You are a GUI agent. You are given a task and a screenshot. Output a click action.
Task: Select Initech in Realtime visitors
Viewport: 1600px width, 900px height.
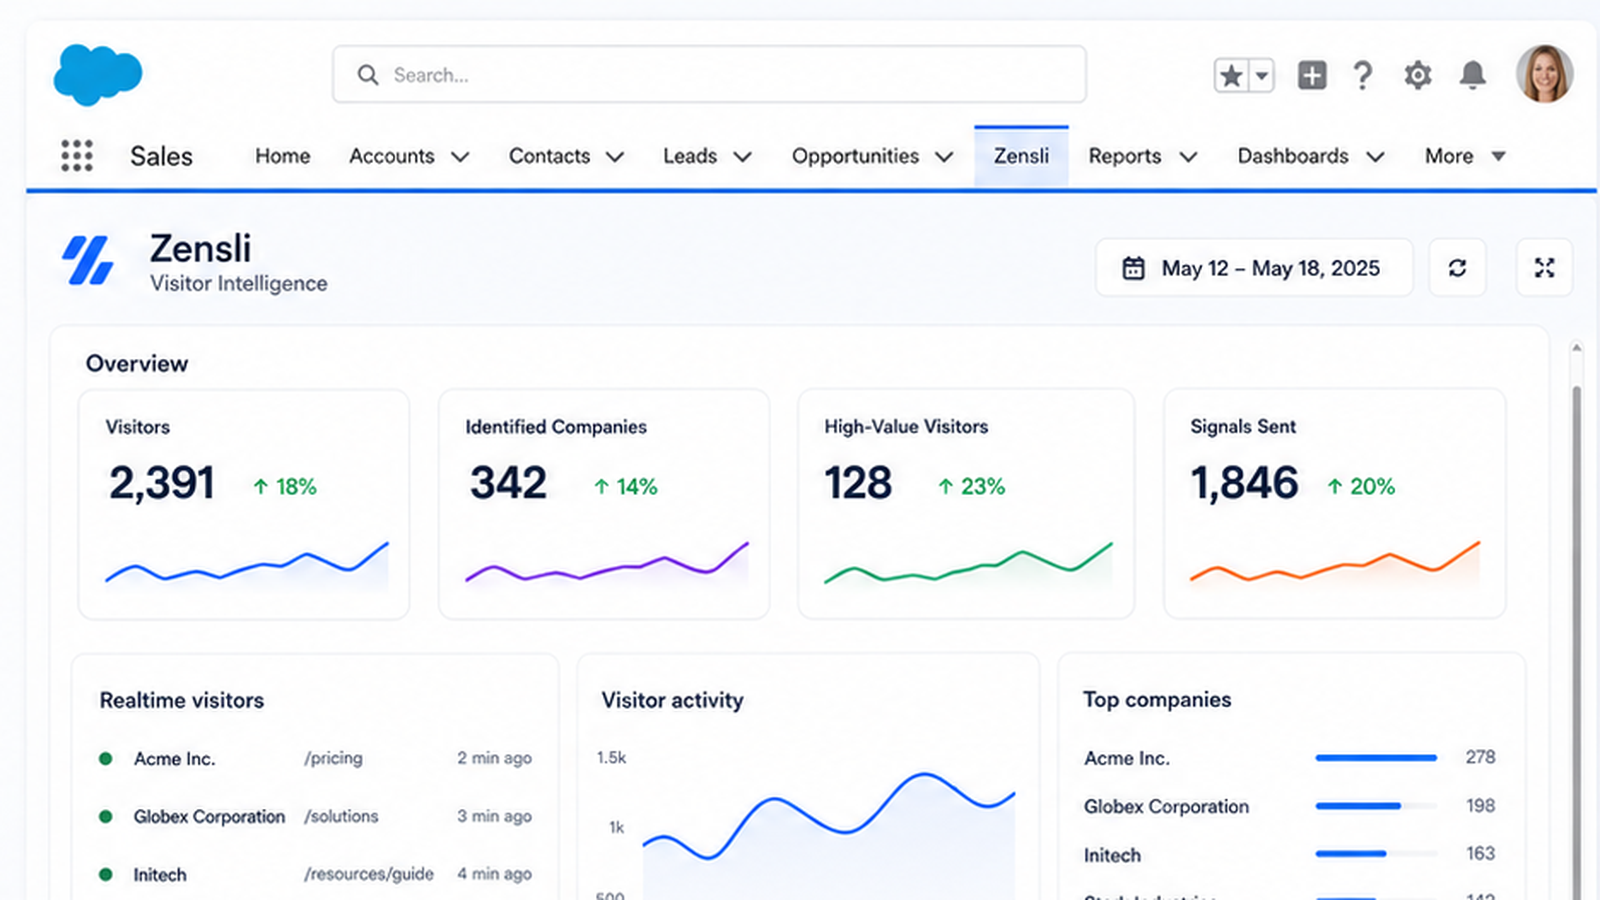click(x=160, y=875)
